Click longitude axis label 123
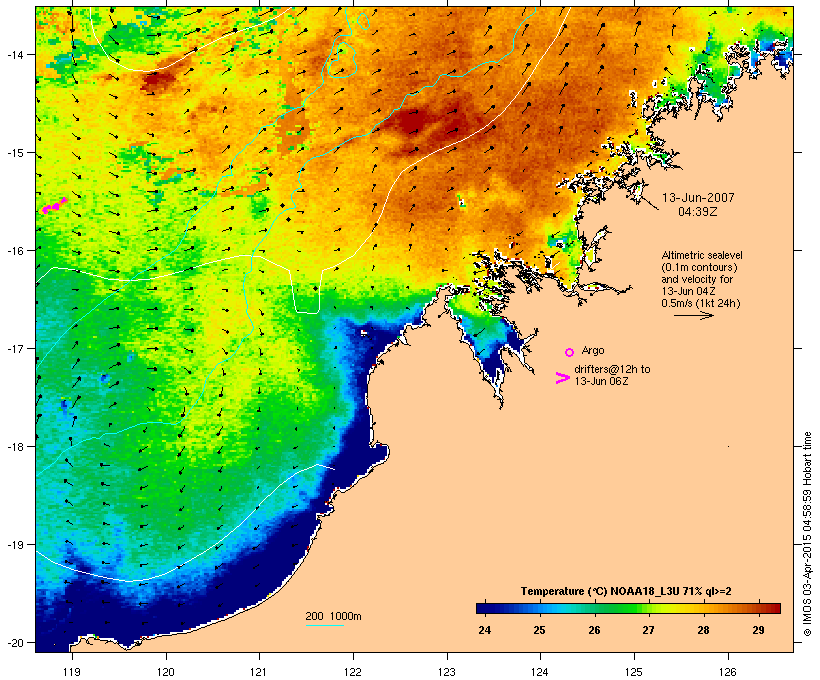Image resolution: width=820 pixels, height=680 pixels. [447, 672]
